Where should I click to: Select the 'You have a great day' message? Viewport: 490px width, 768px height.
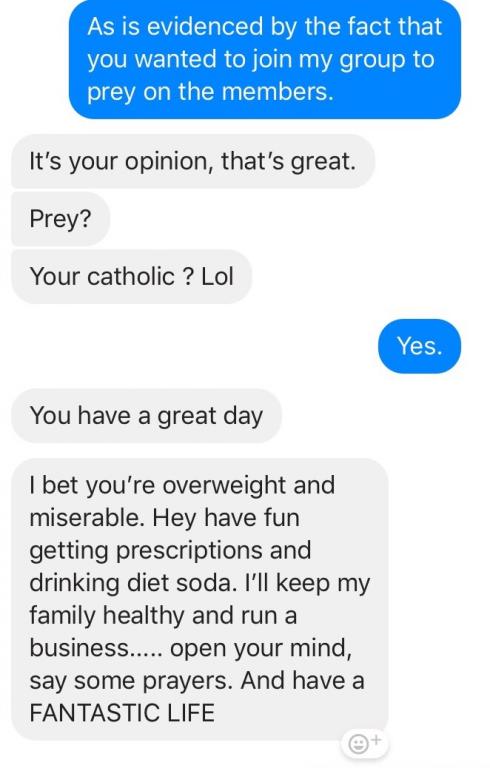[x=146, y=416]
